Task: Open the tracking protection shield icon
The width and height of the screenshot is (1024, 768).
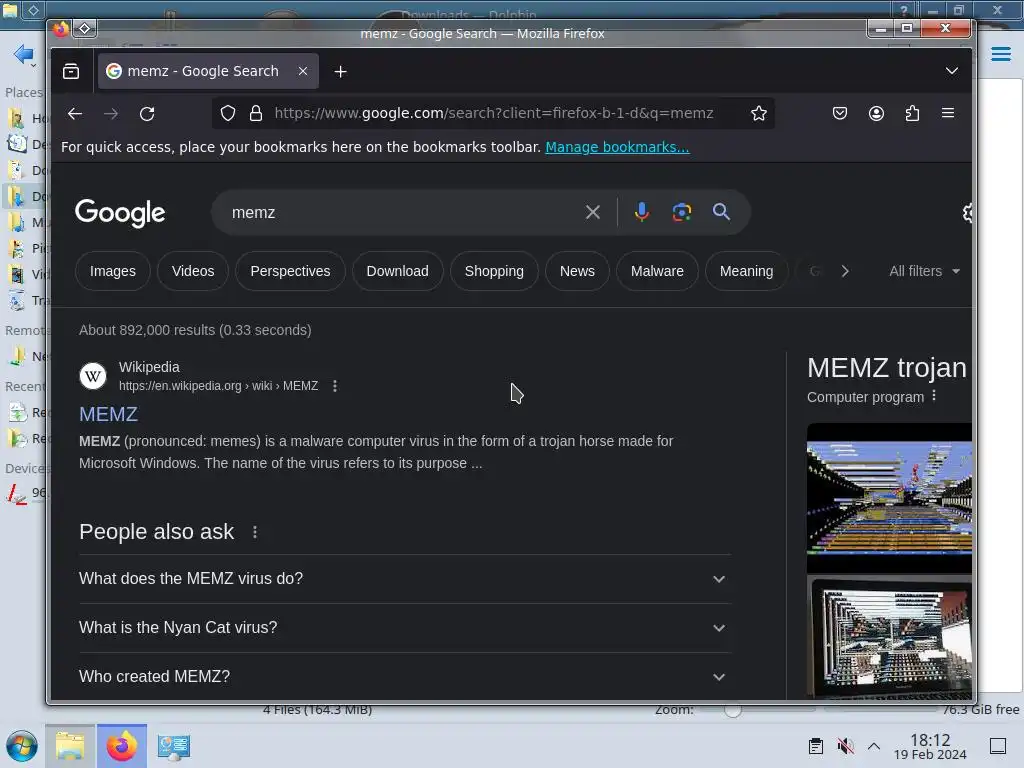Action: 227,114
